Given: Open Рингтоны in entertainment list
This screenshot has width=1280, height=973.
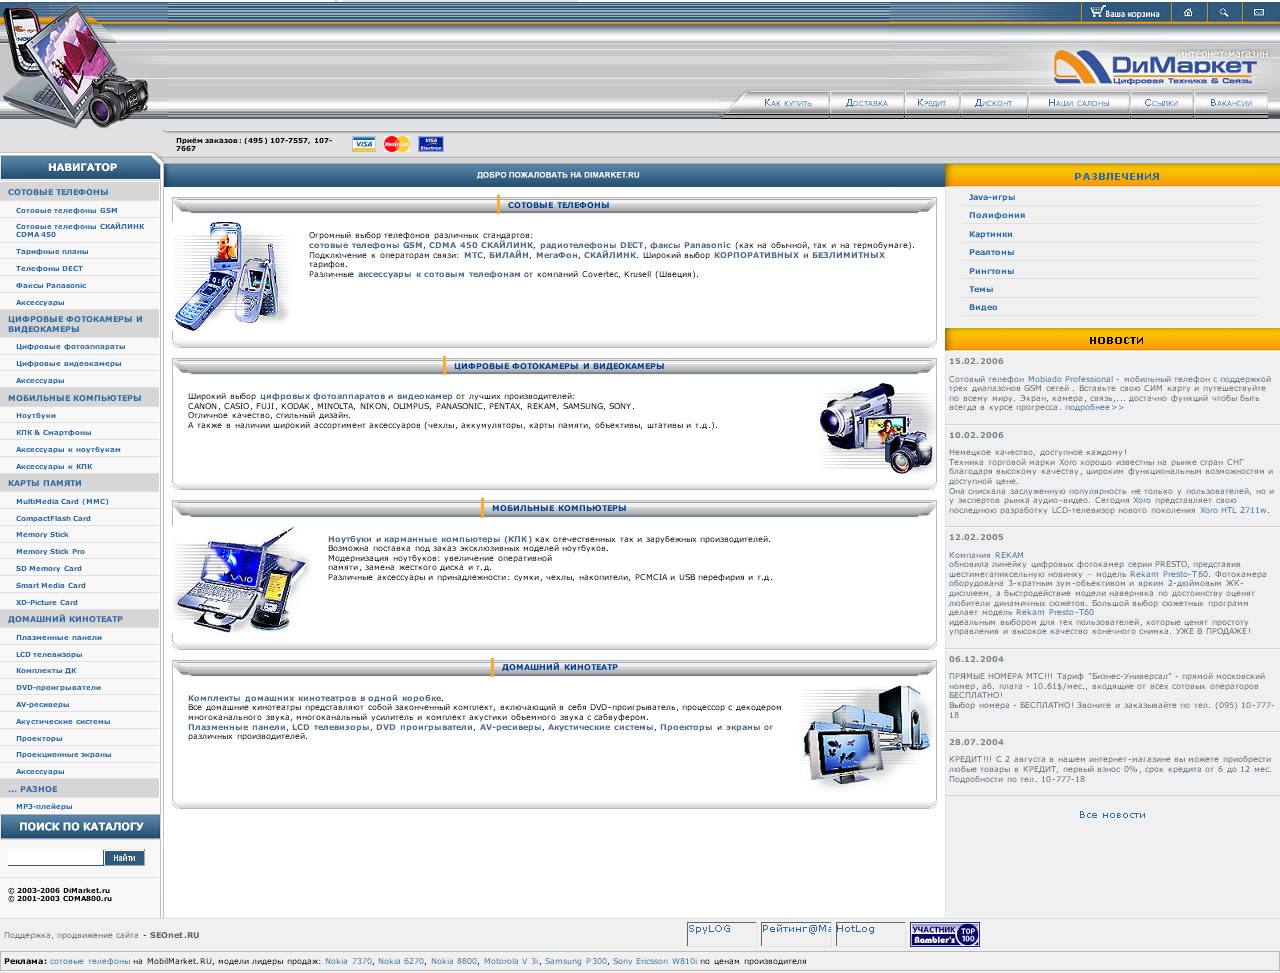Looking at the screenshot, I should tap(992, 271).
